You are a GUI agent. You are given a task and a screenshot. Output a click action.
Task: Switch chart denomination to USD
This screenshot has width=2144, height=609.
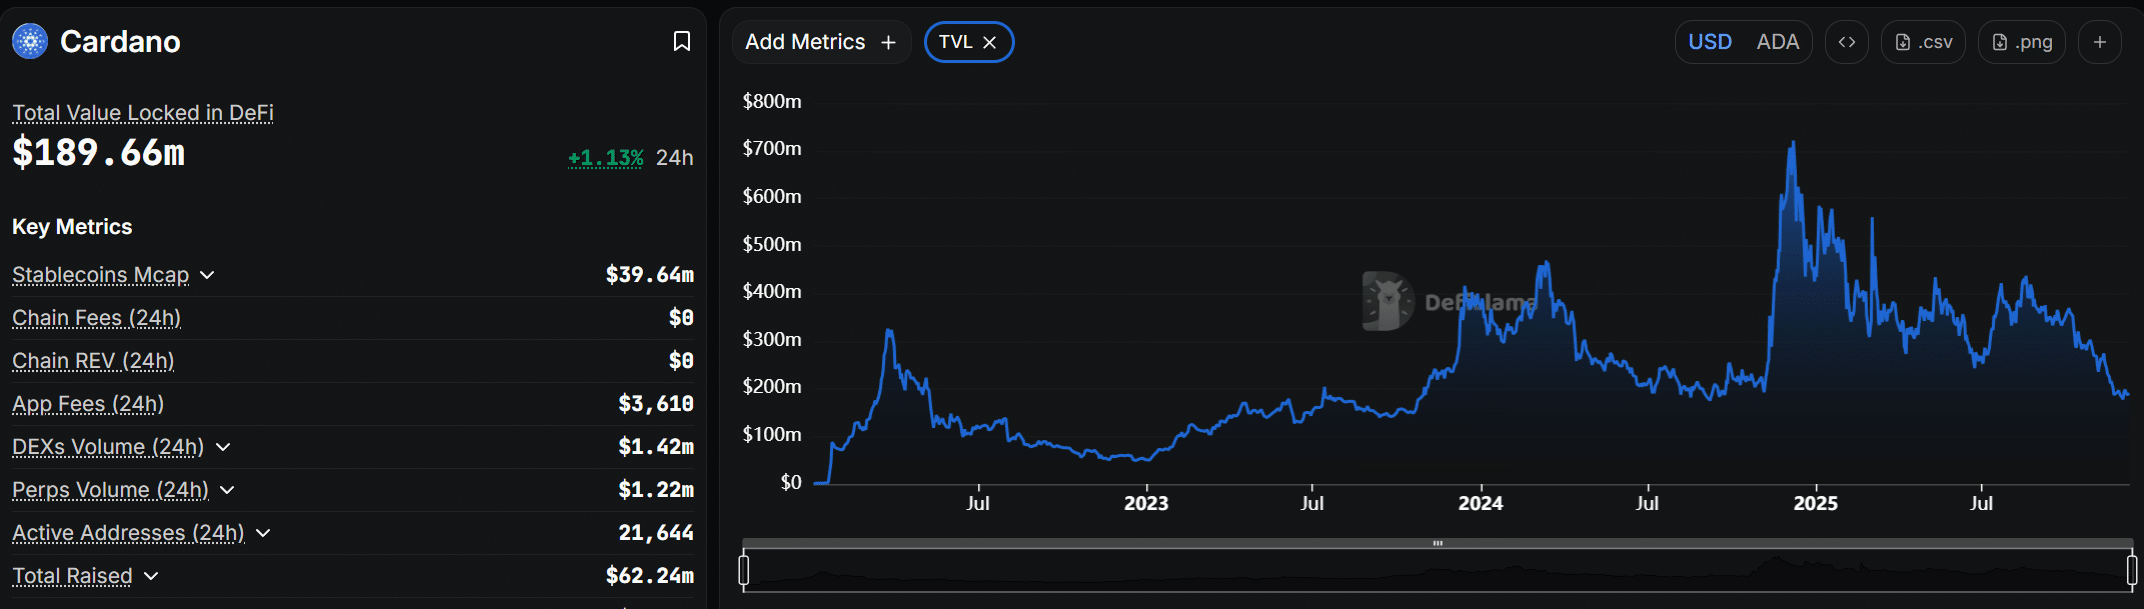(x=1709, y=42)
